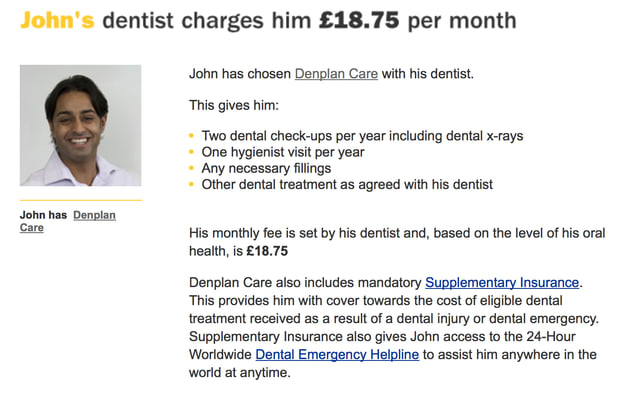This screenshot has height=396, width=640.
Task: Click the yellow "John's" word in heading
Action: click(57, 20)
